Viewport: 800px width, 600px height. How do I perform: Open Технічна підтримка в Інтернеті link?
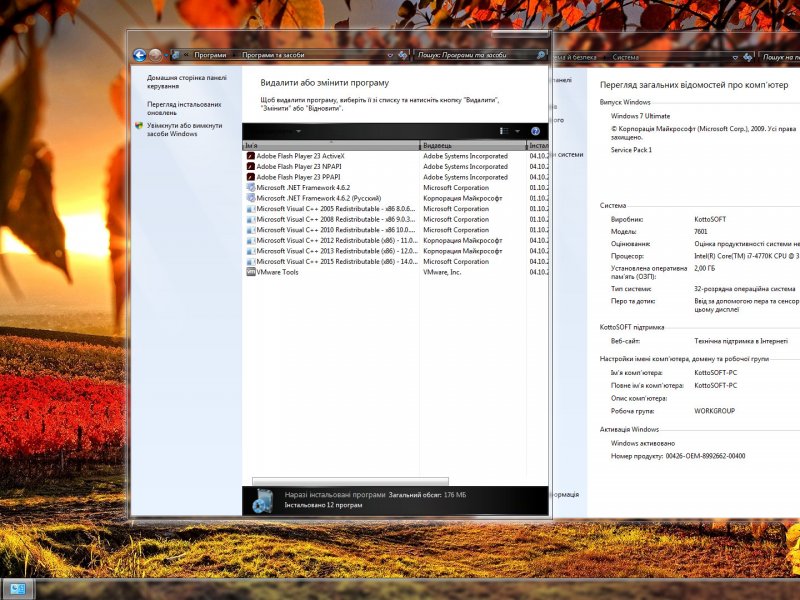[741, 341]
